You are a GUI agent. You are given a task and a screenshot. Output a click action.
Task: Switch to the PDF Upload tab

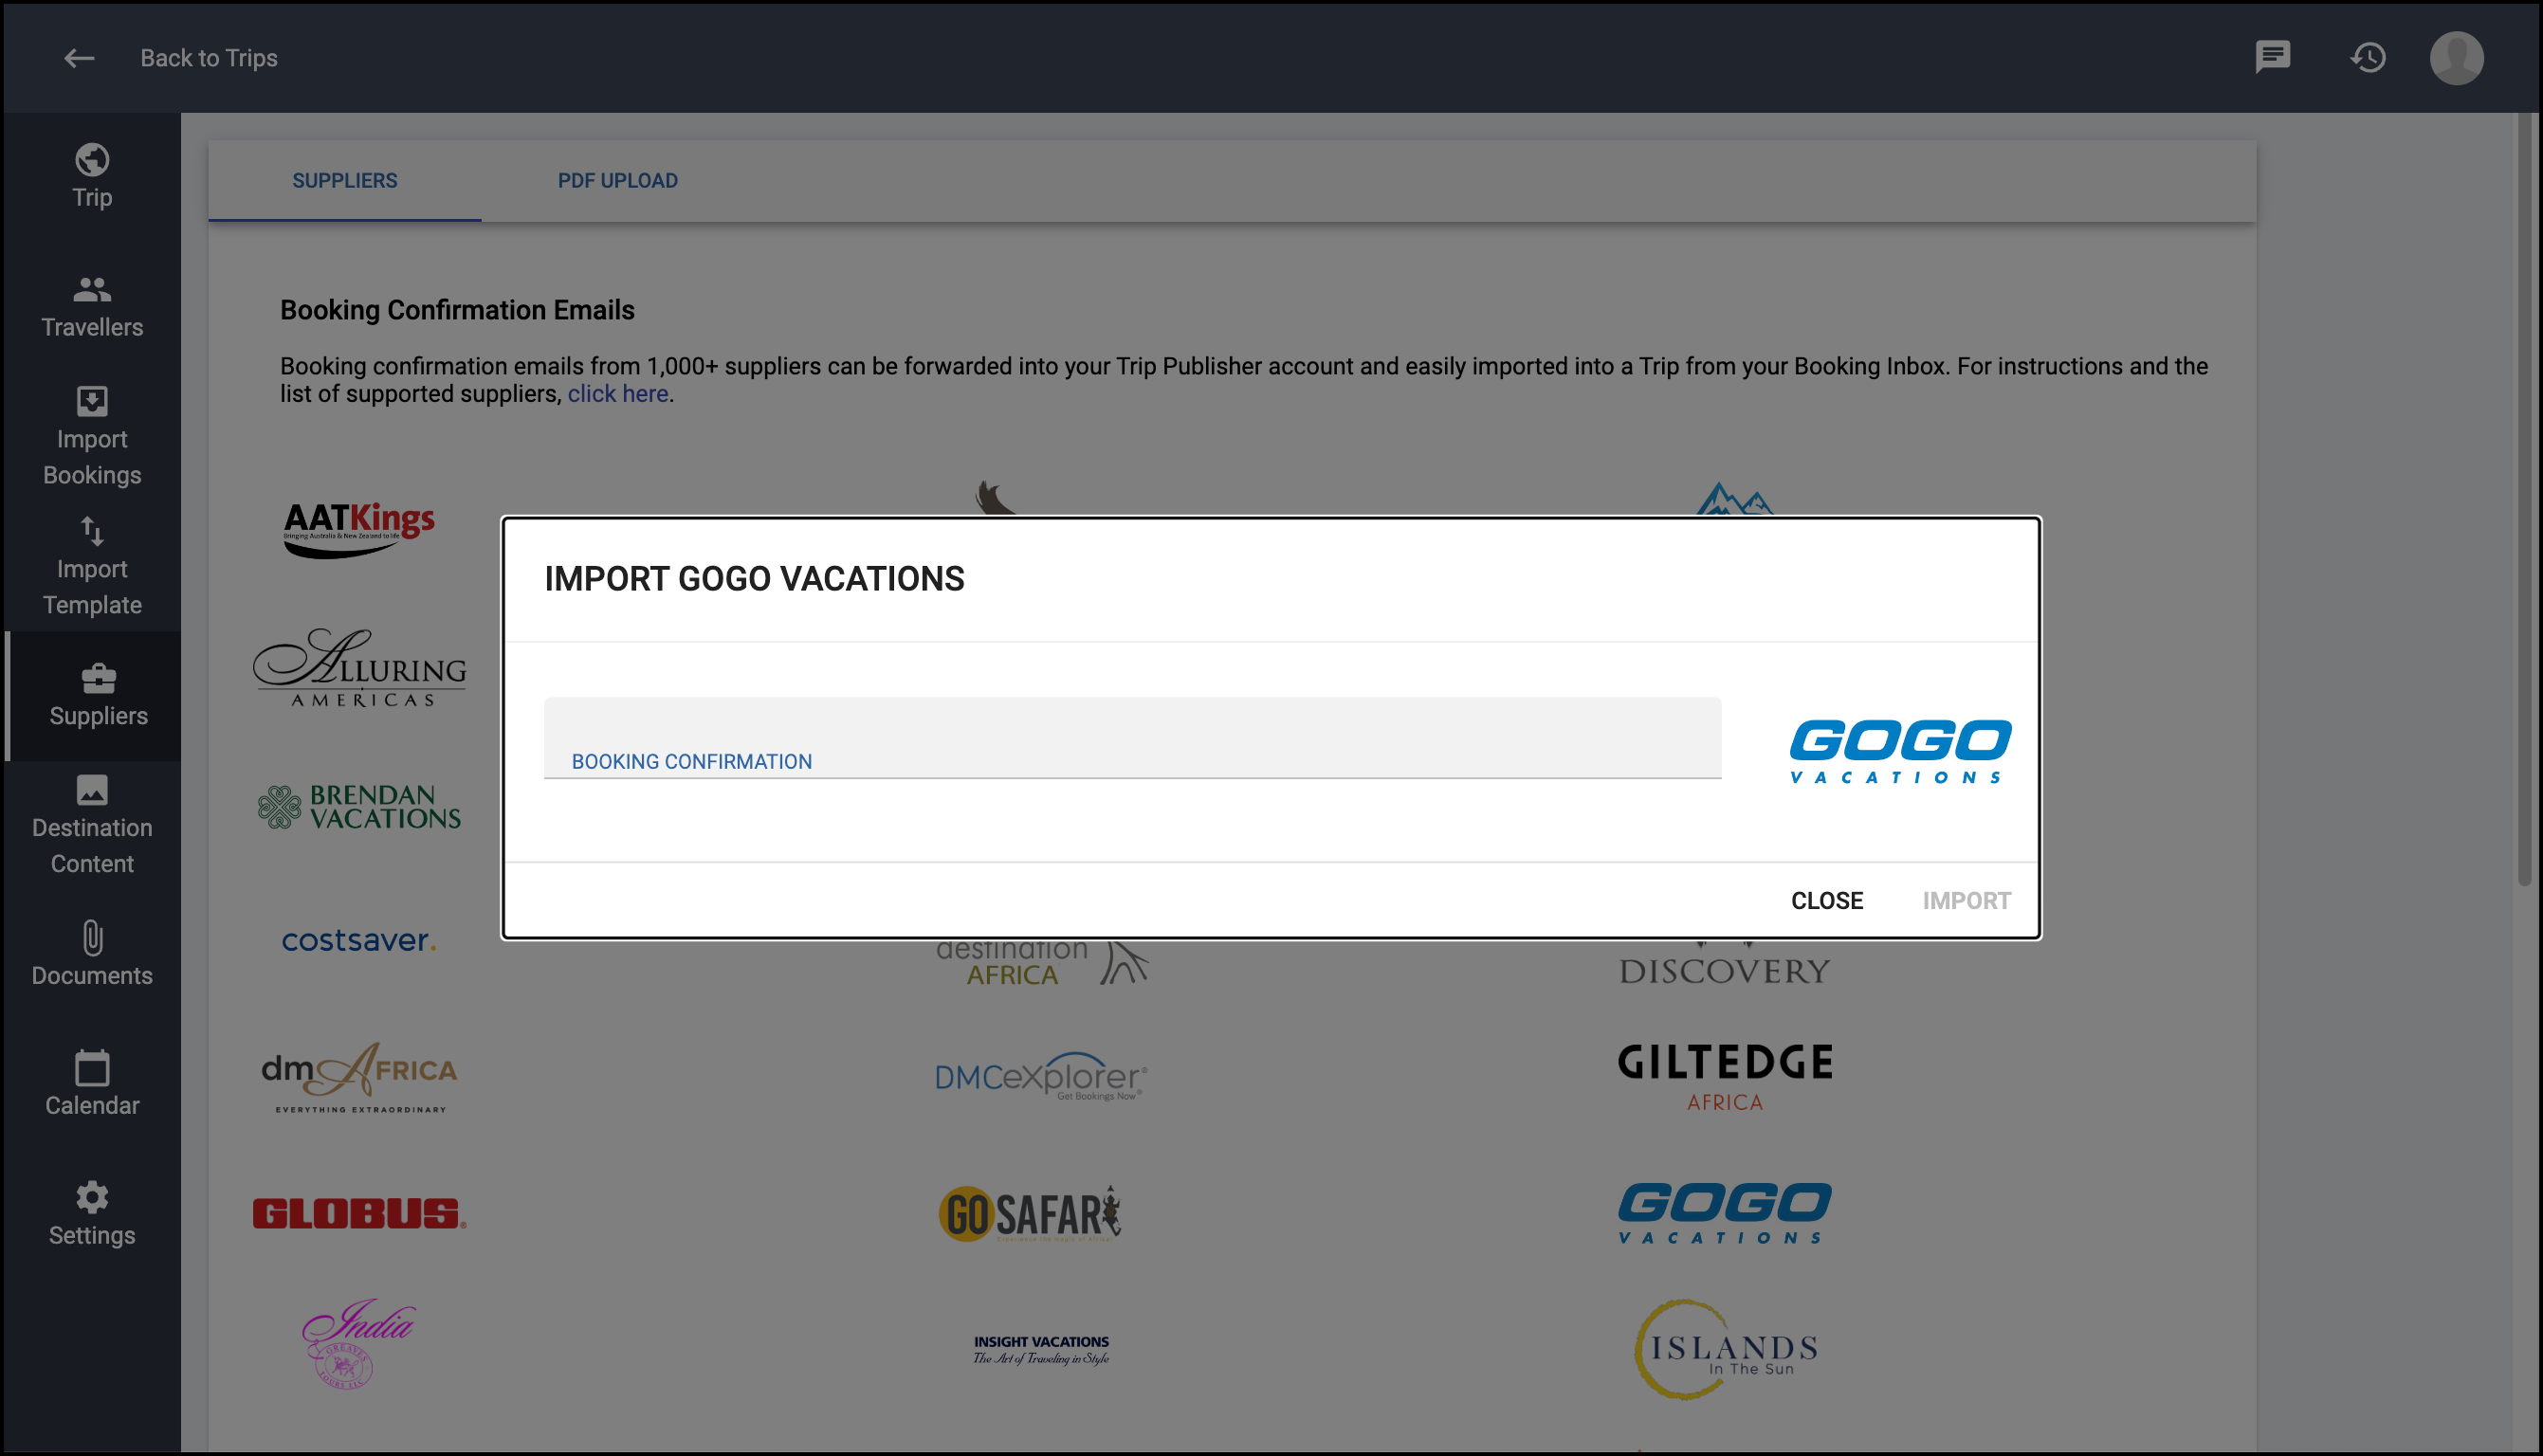point(617,181)
